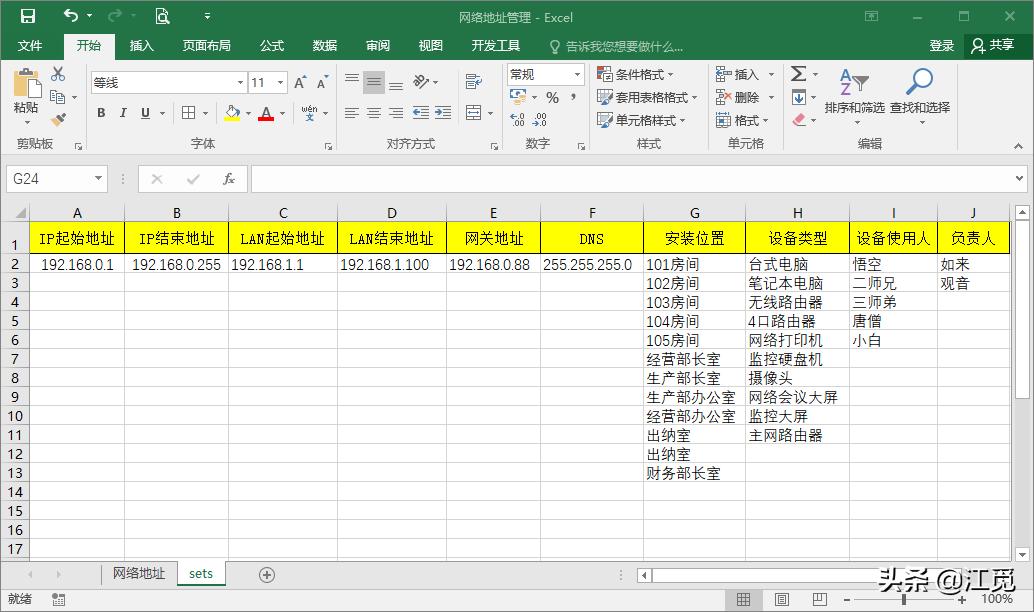Click the Cut scissors icon
The image size is (1034, 612).
(x=58, y=74)
